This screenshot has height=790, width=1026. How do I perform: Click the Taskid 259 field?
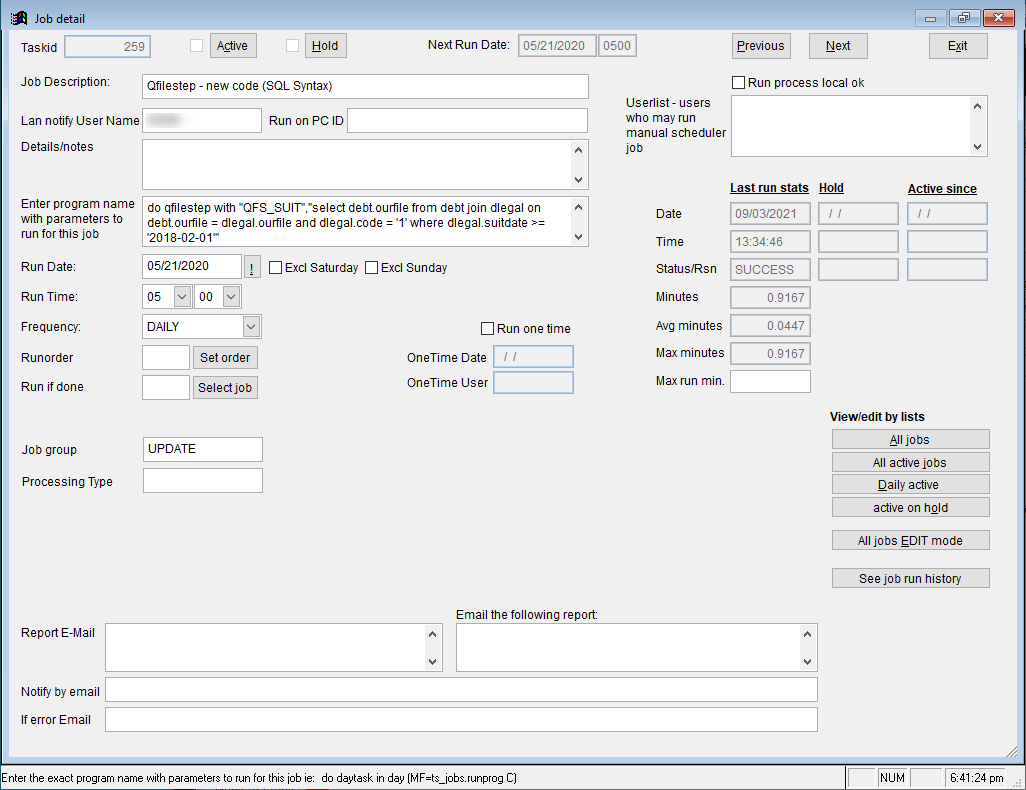(108, 46)
